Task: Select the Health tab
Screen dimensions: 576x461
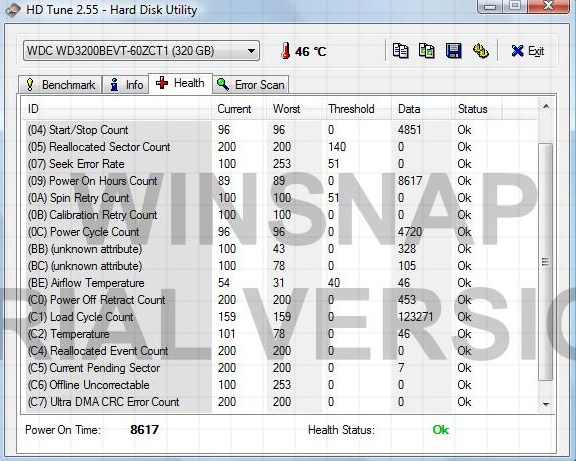Action: [x=180, y=83]
